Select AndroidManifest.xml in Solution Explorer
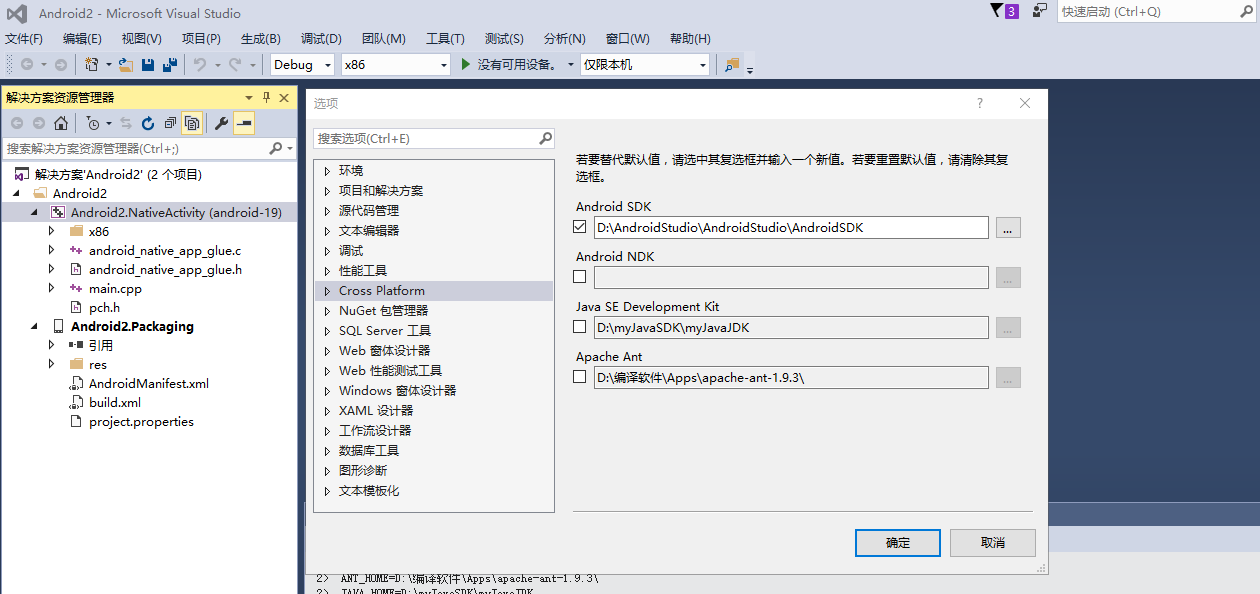Image resolution: width=1260 pixels, height=594 pixels. (149, 384)
